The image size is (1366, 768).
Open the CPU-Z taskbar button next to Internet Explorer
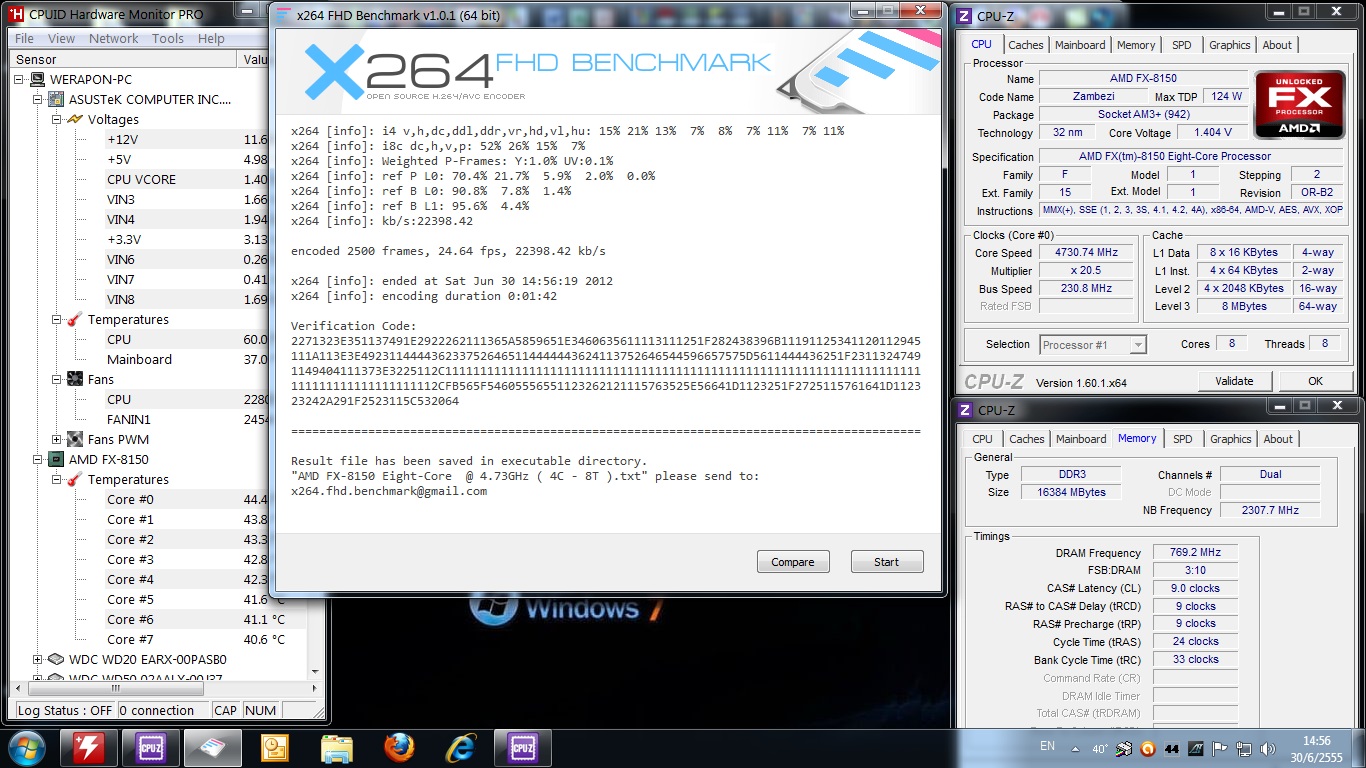523,748
